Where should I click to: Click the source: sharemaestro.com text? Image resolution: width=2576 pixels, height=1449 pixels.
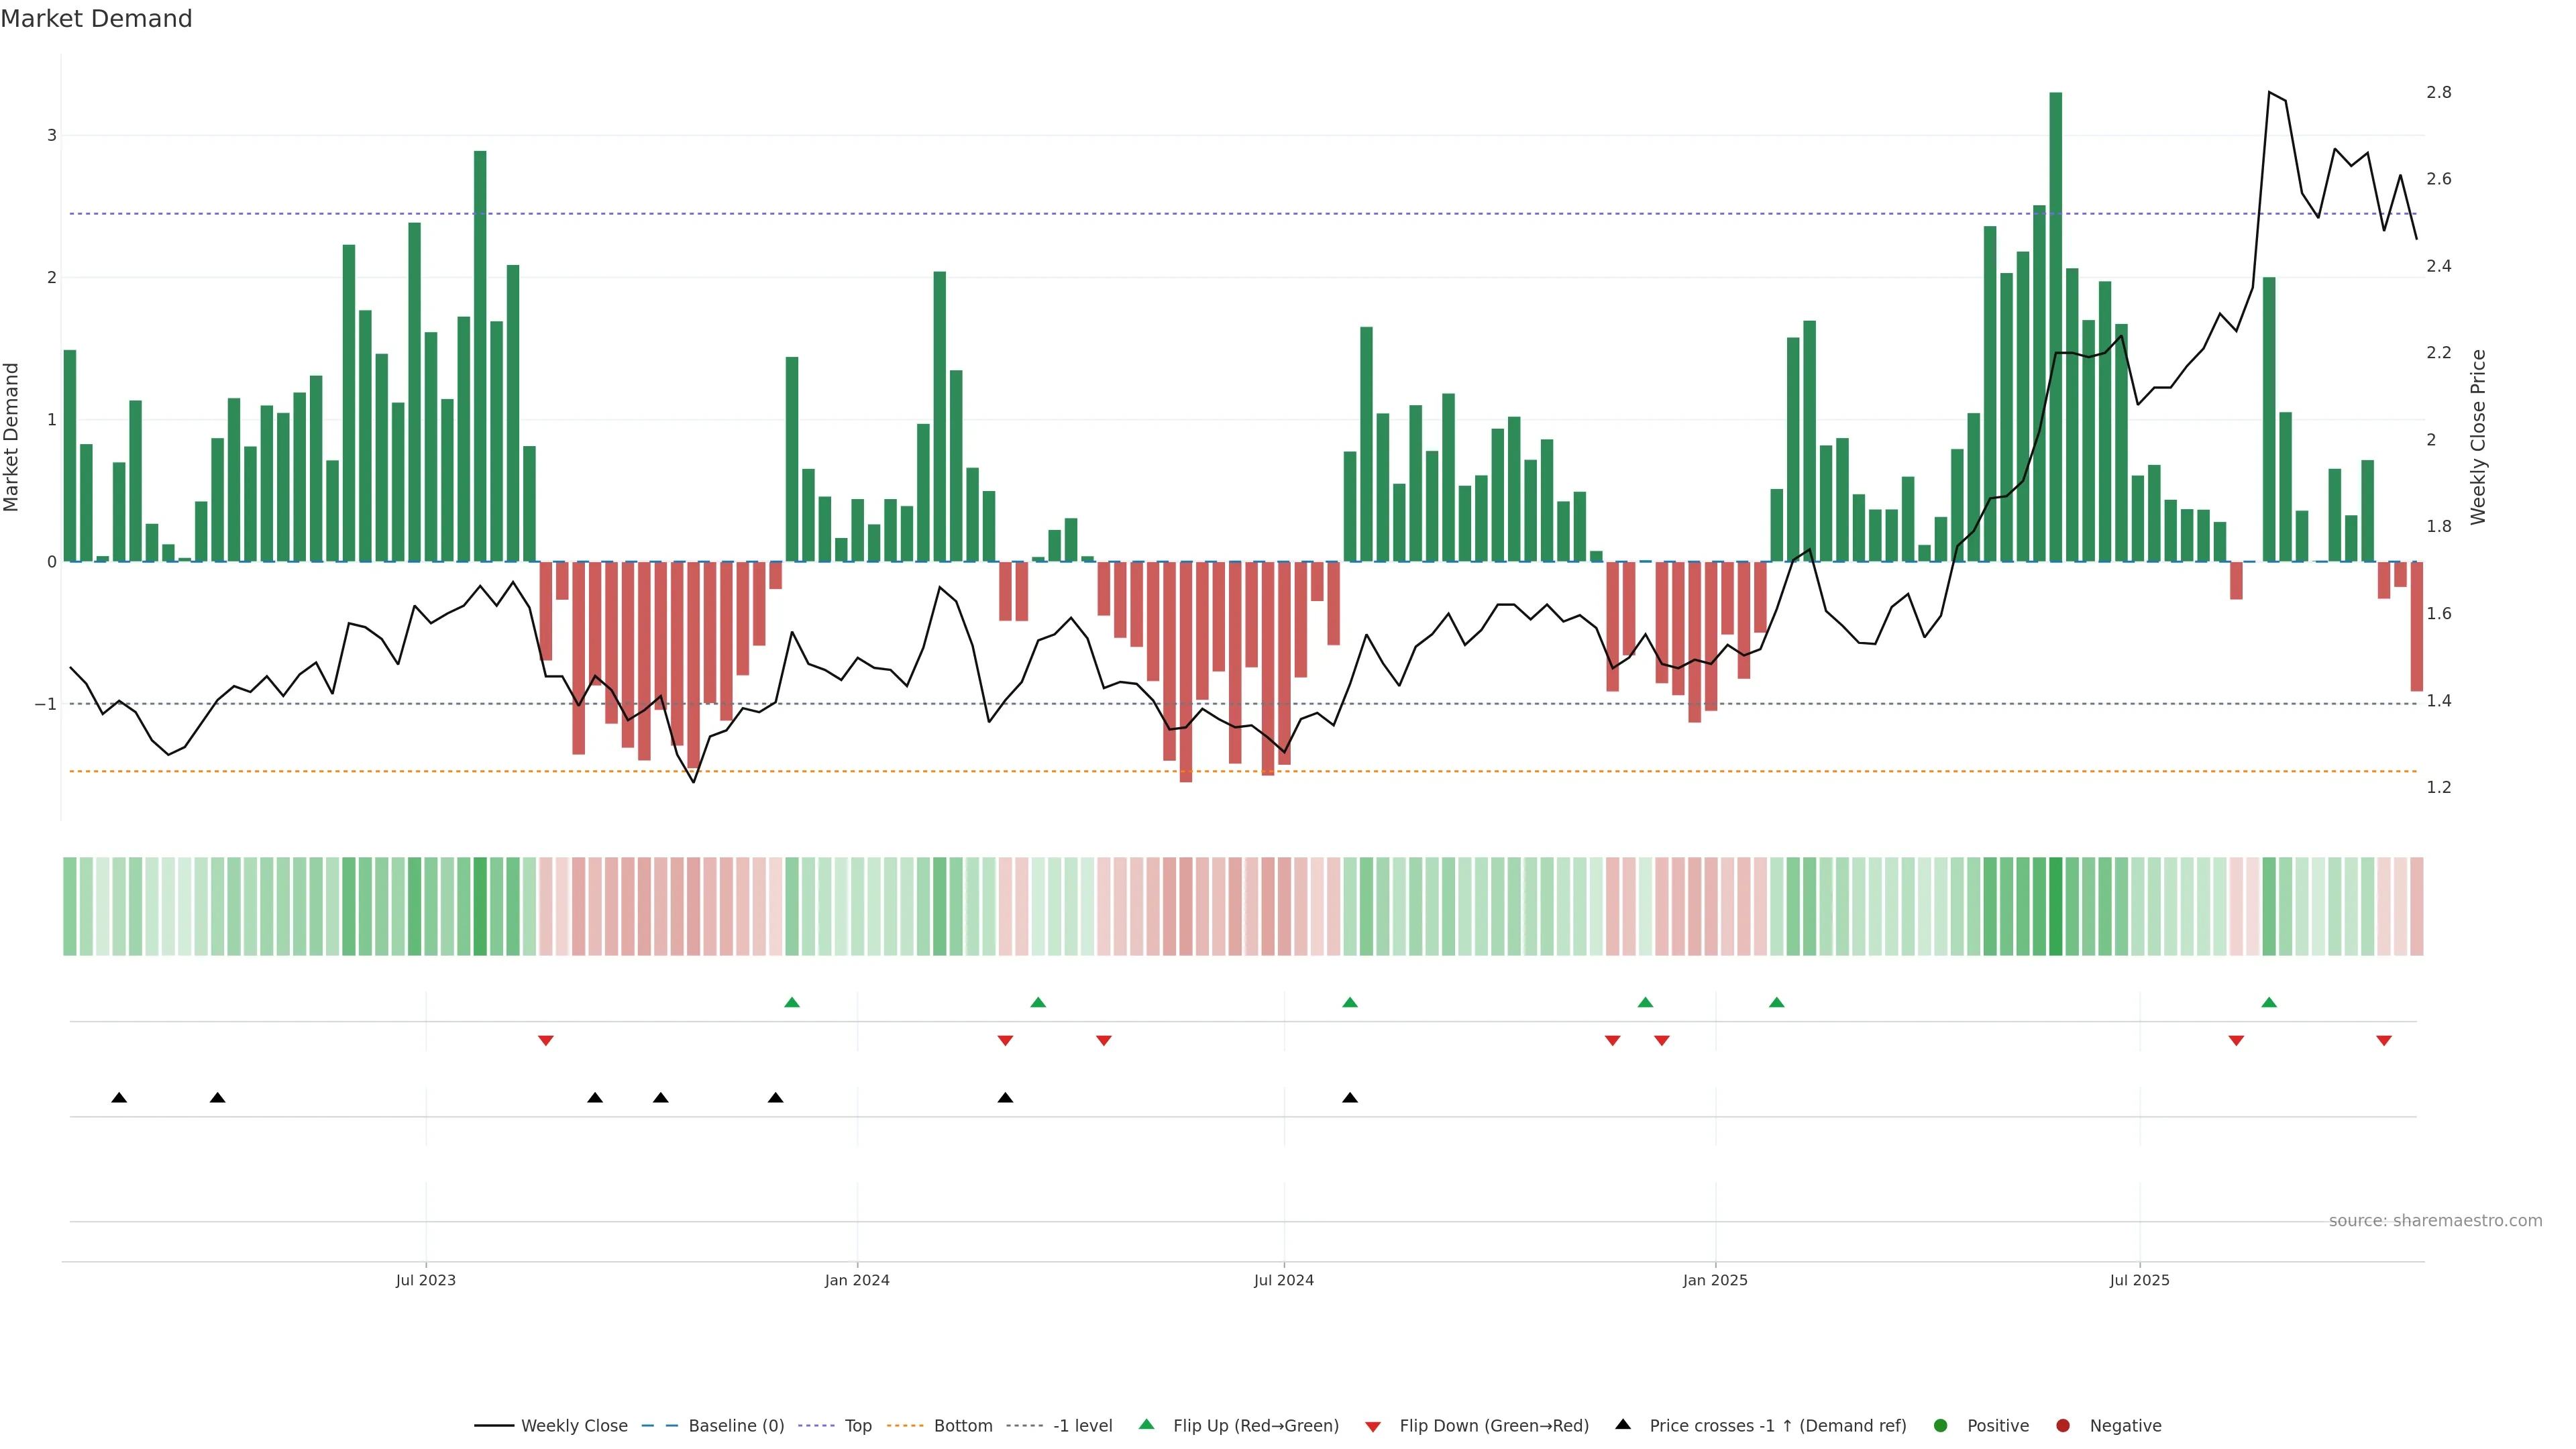tap(2435, 1220)
